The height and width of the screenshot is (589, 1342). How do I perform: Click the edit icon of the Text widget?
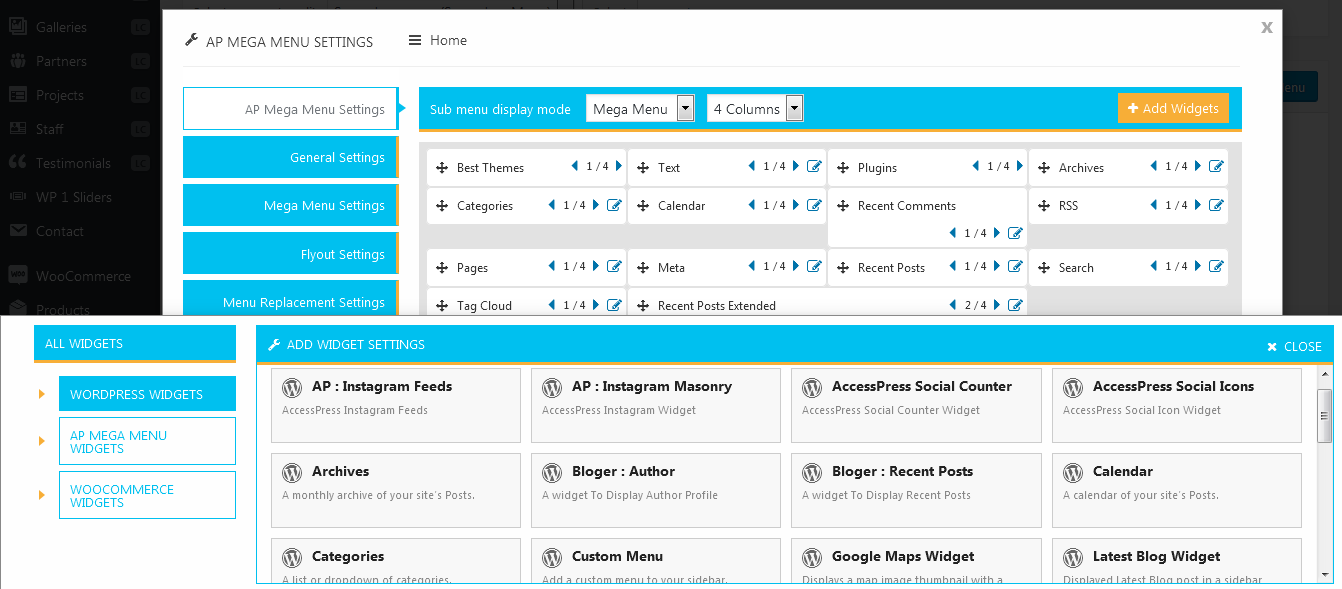point(815,167)
